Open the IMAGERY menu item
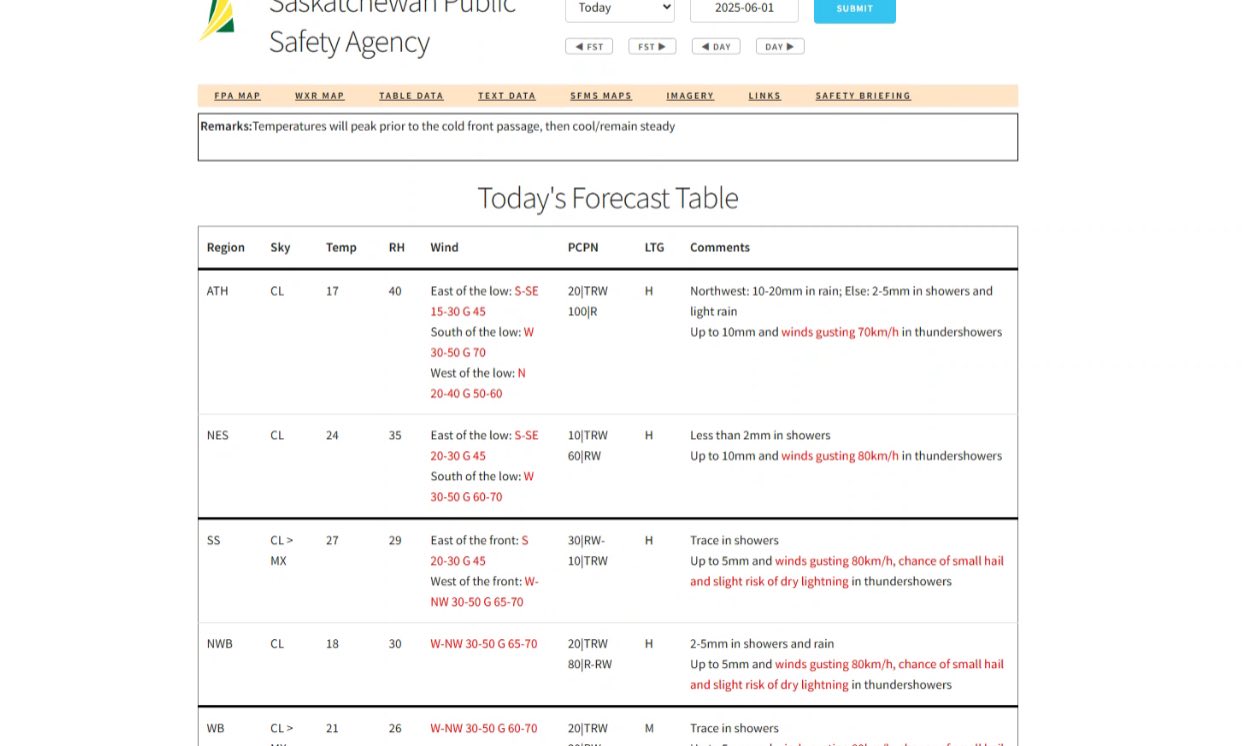1244x746 pixels. click(690, 96)
